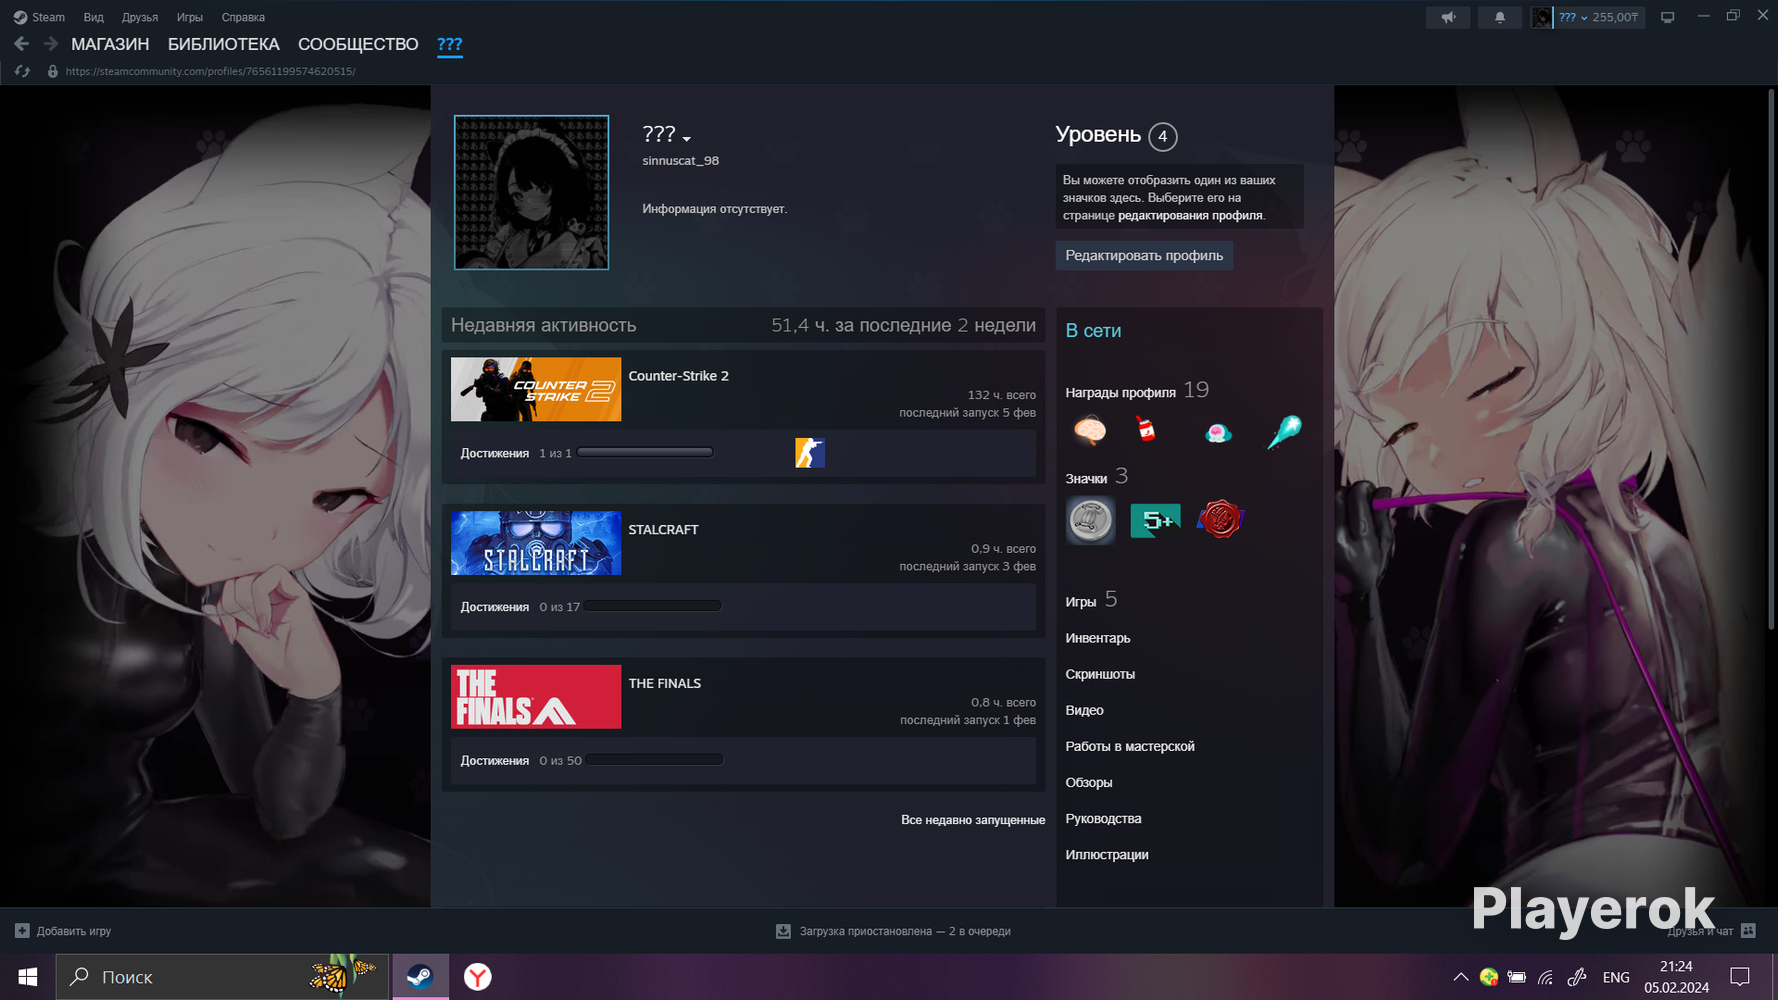Go back with the left arrow
The height and width of the screenshot is (1000, 1778).
(21, 44)
